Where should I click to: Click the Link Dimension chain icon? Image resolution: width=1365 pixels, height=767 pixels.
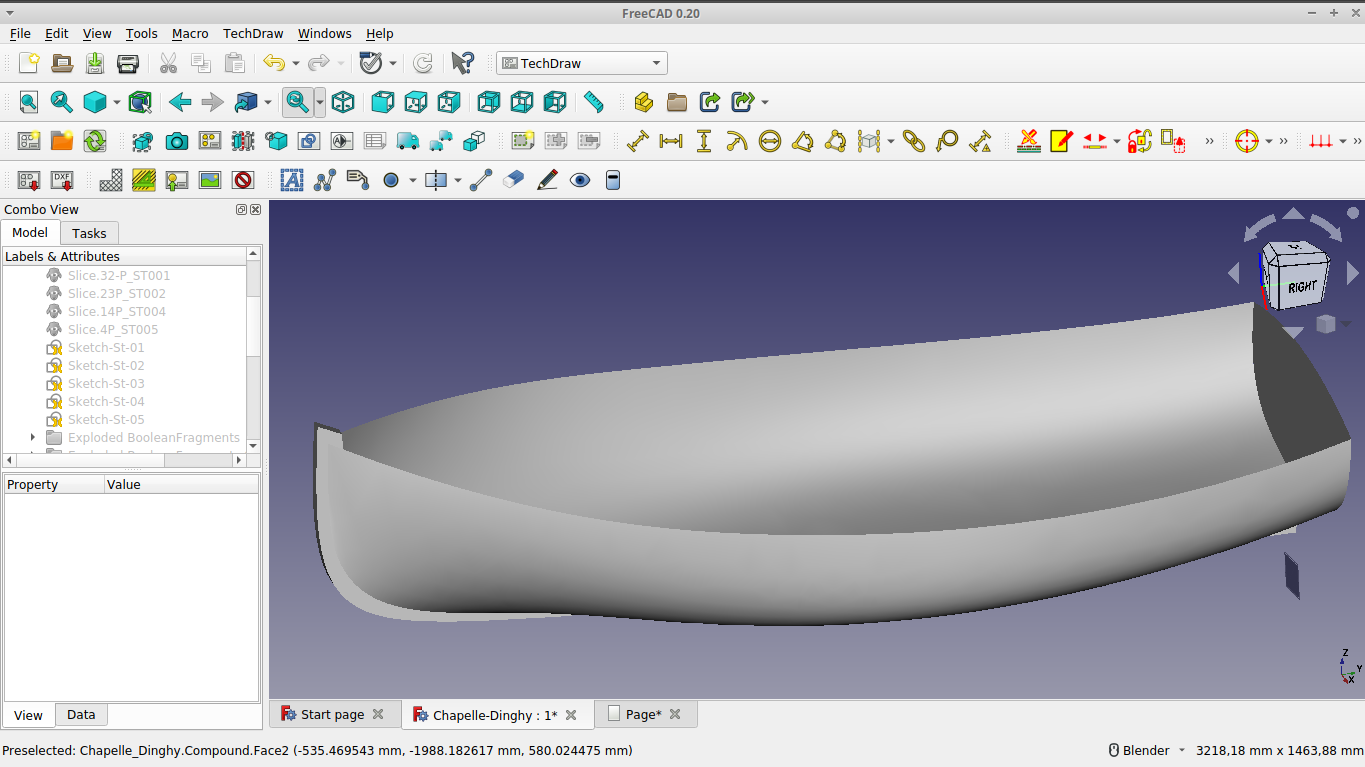click(x=914, y=141)
